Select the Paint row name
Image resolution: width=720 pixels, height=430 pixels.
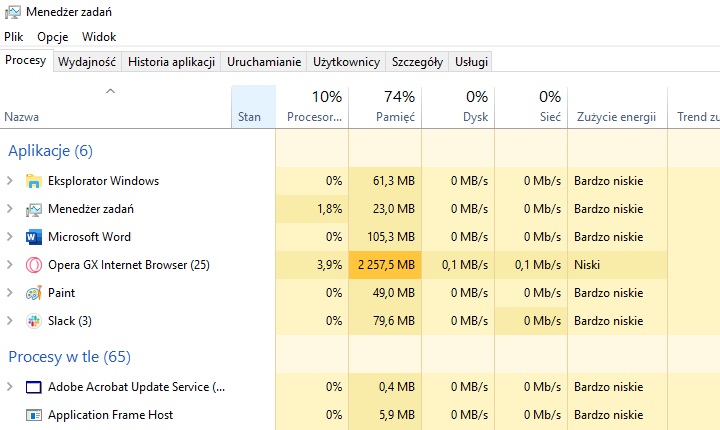coord(62,293)
